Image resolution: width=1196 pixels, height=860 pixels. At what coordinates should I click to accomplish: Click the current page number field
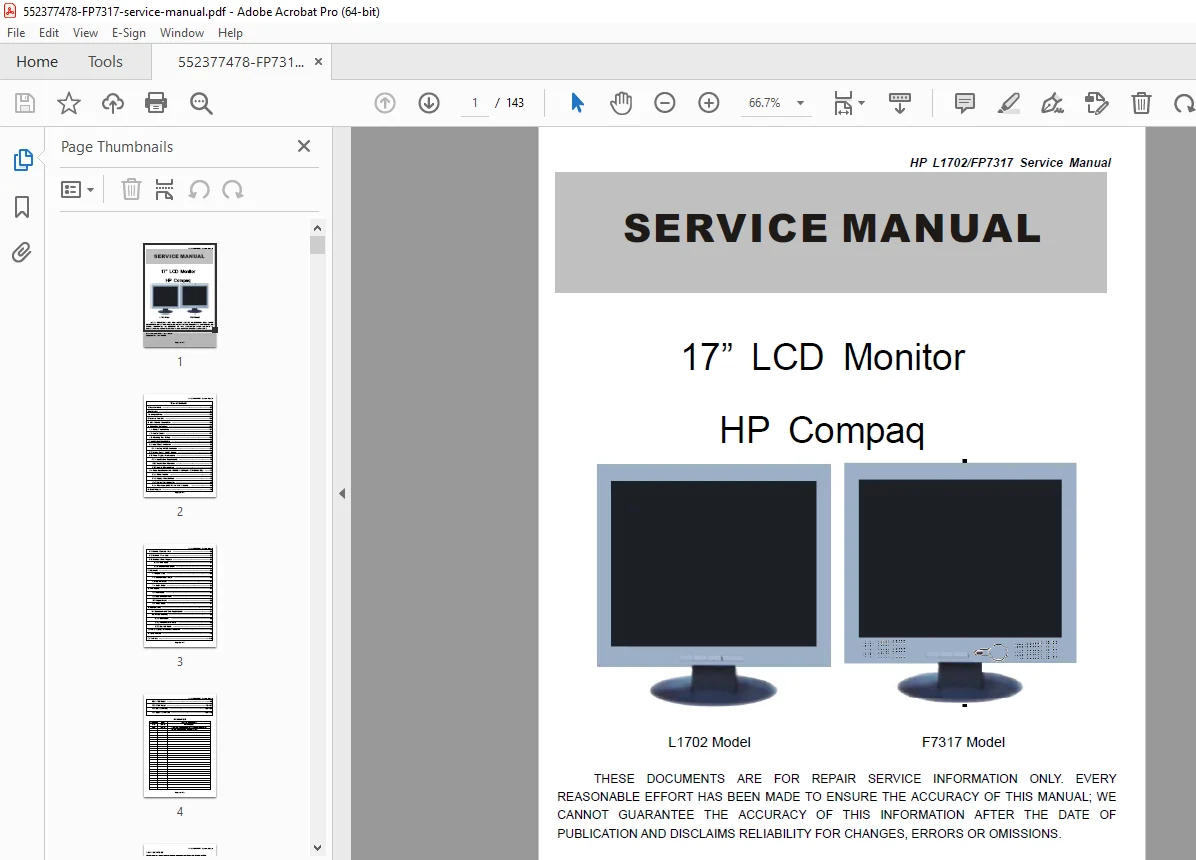pos(474,102)
